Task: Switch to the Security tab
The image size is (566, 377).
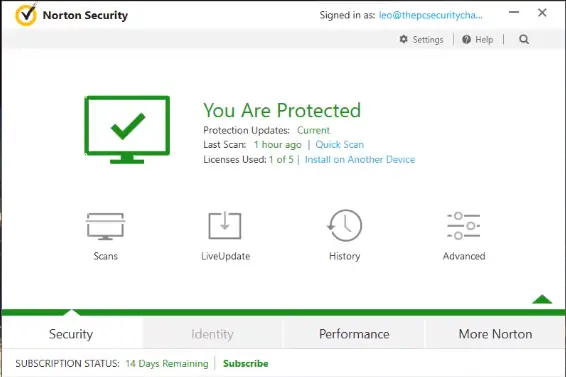Action: point(71,334)
